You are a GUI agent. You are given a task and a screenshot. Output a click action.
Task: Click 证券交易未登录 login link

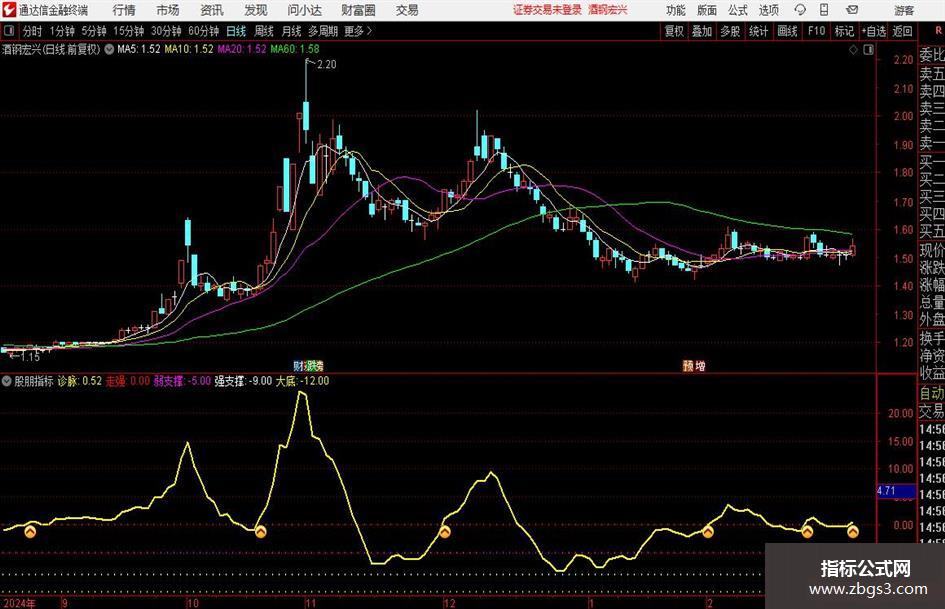coord(547,10)
